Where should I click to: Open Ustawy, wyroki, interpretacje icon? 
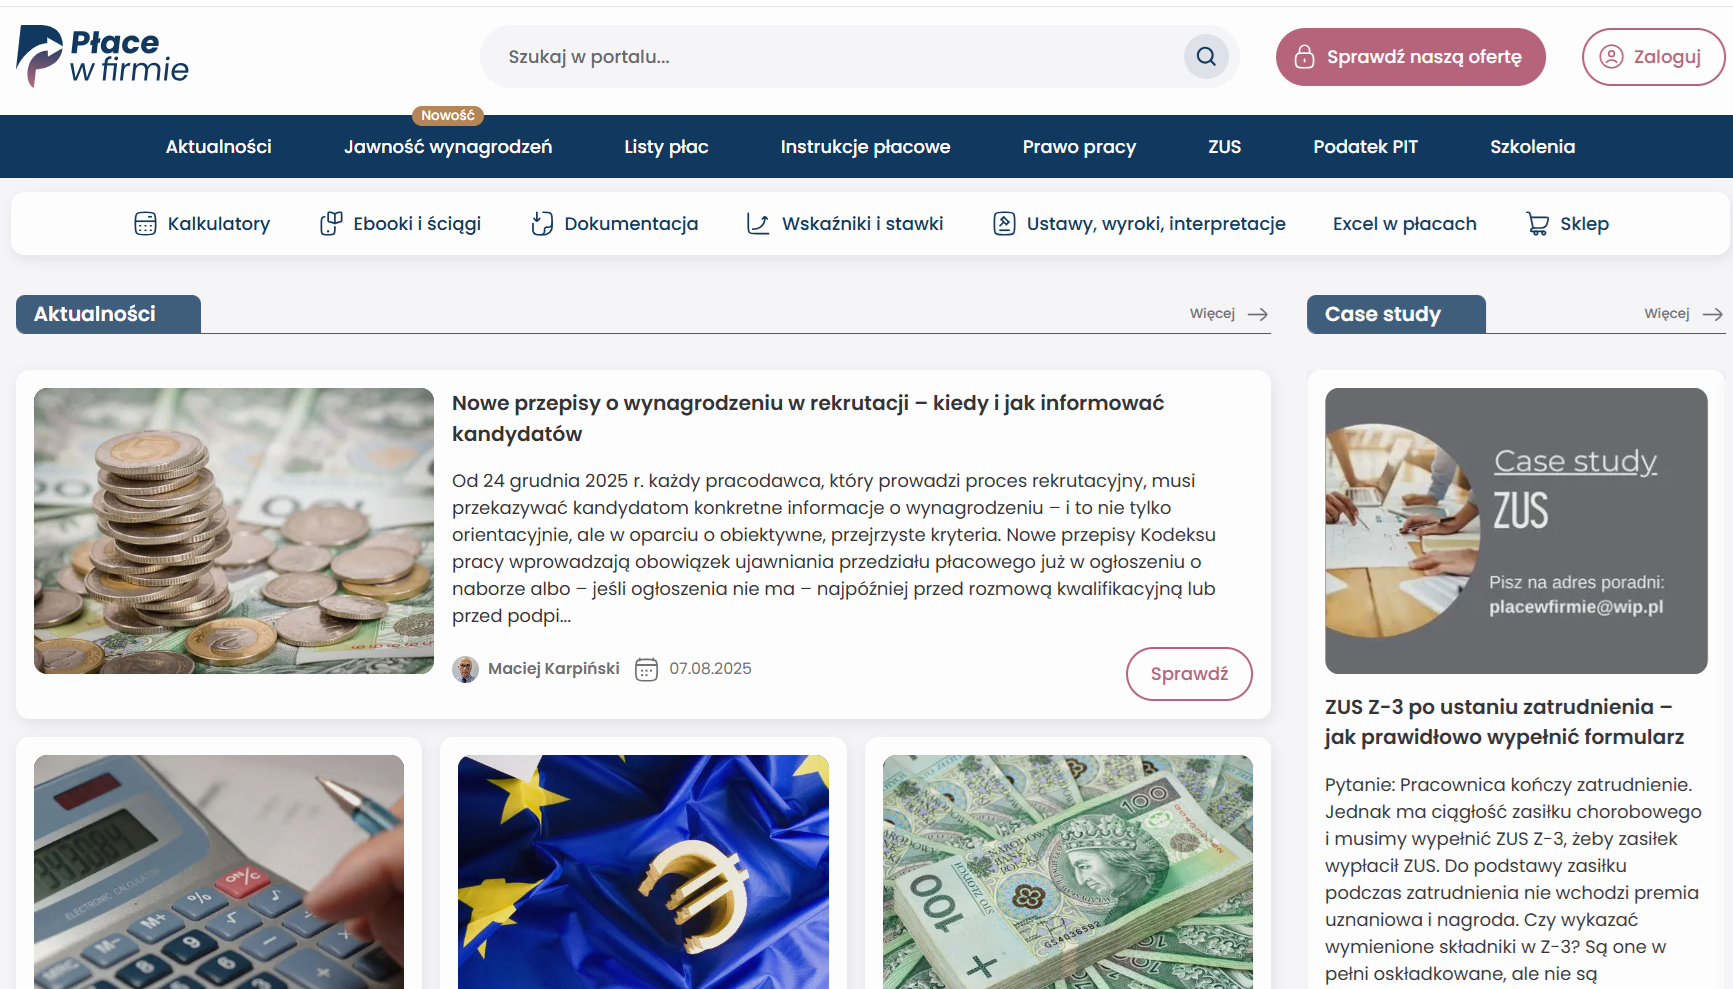click(1004, 224)
